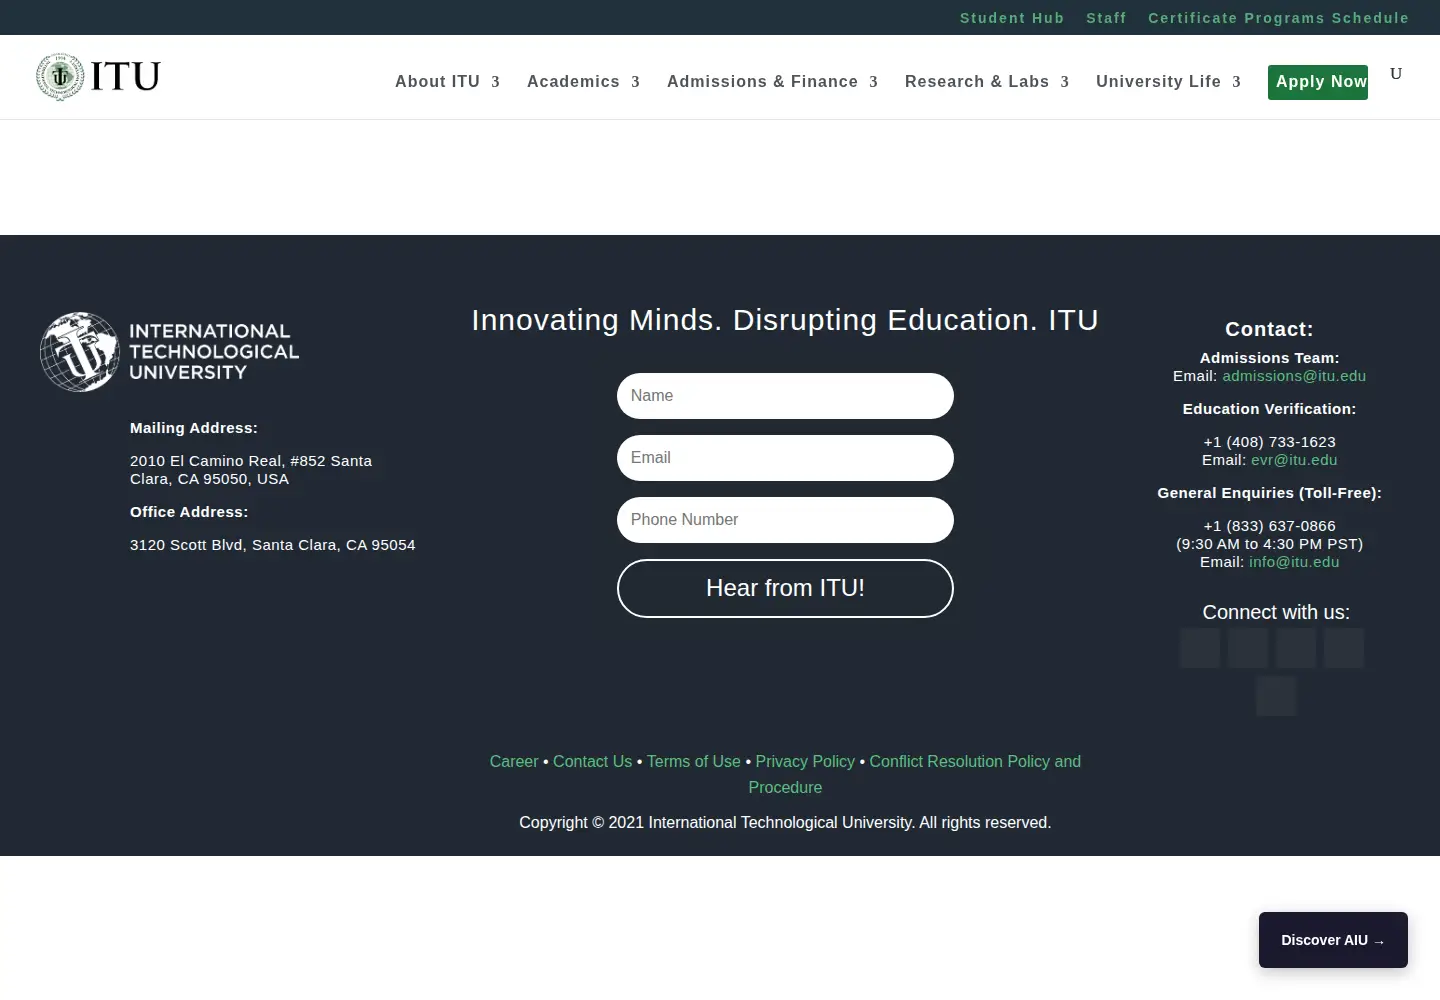Click the Discover AIU button
1440x1000 pixels.
1333,940
